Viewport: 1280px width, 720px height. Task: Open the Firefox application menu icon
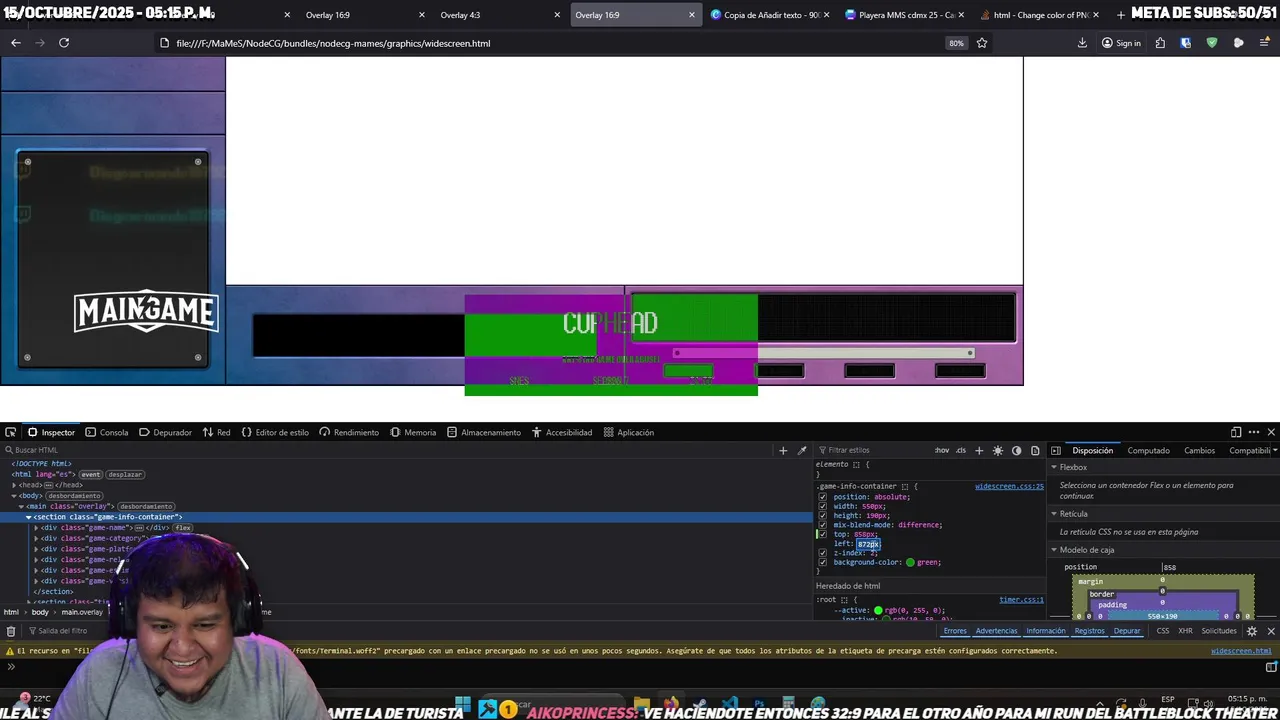click(x=1265, y=43)
